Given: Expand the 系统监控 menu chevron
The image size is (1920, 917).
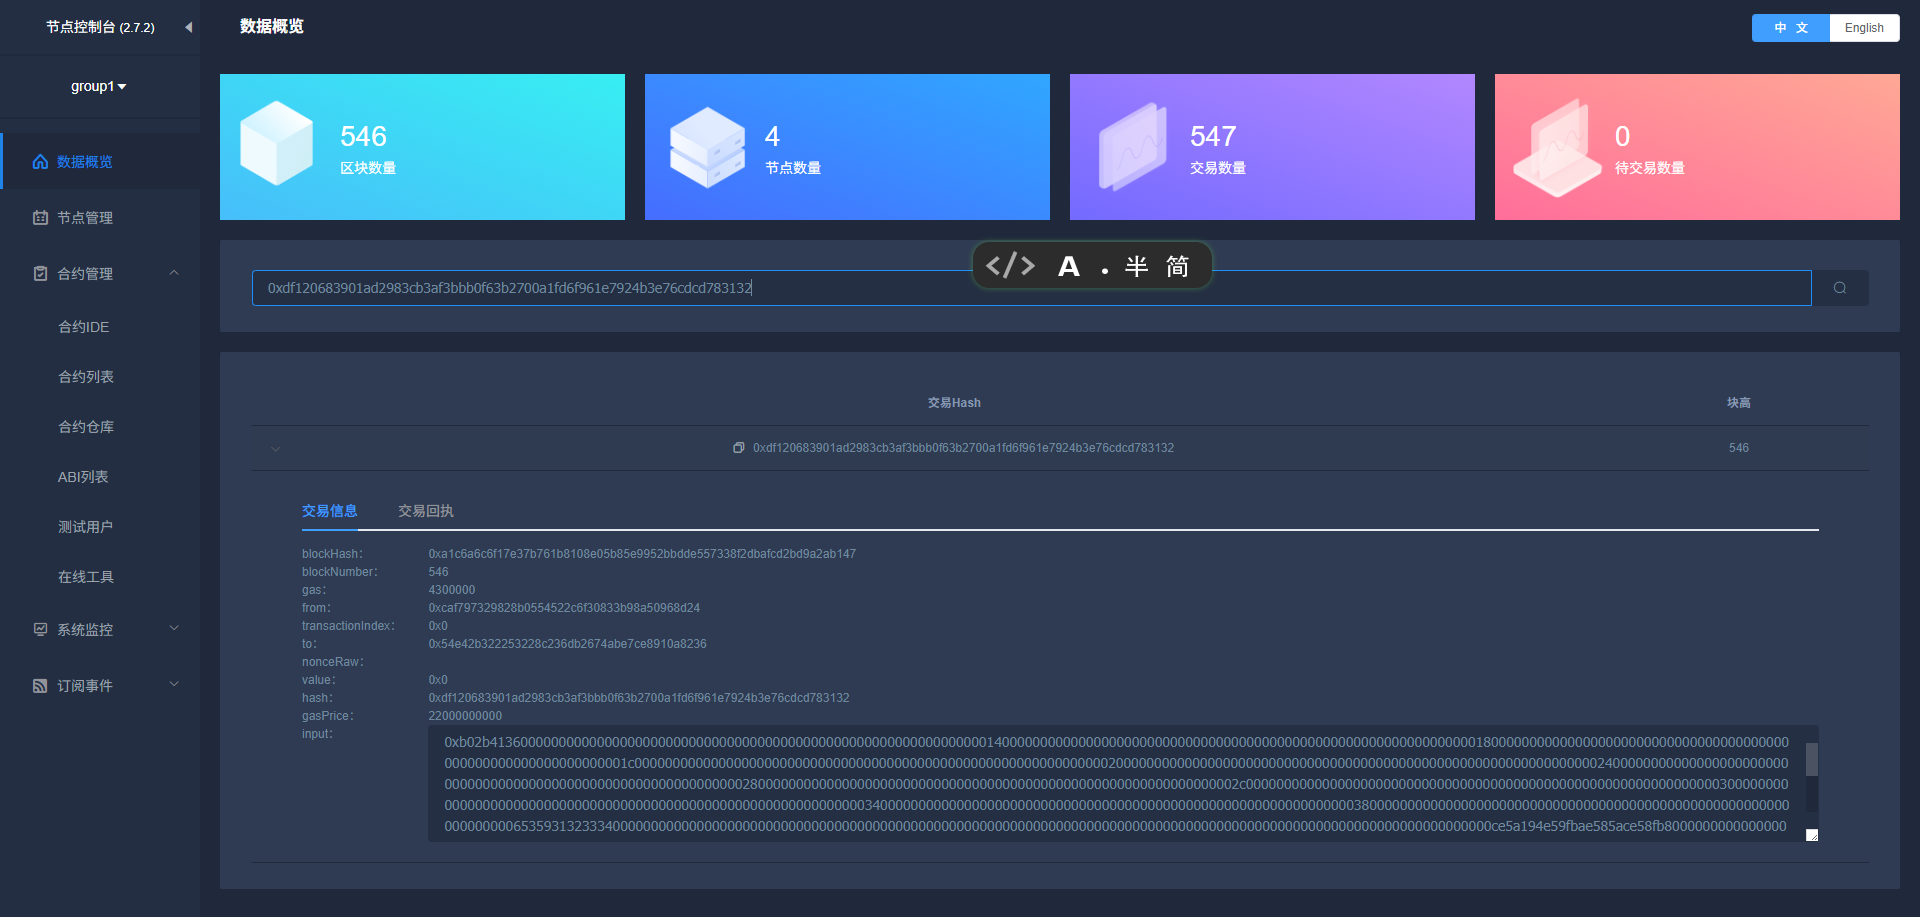Looking at the screenshot, I should [x=174, y=629].
